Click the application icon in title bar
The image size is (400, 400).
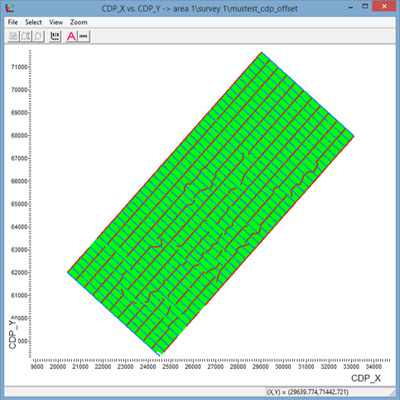[11, 7]
